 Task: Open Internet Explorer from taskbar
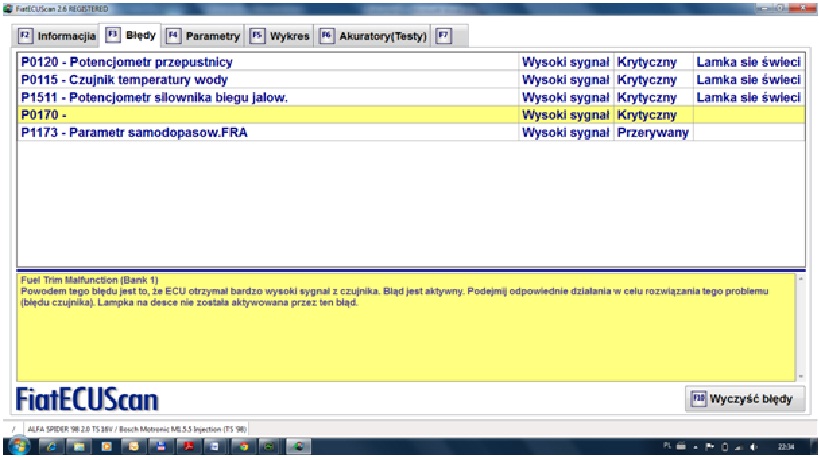pos(51,446)
